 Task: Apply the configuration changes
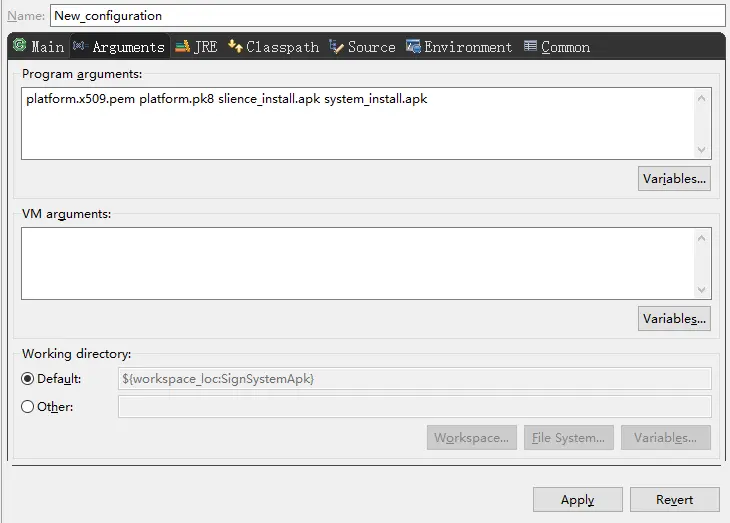578,500
